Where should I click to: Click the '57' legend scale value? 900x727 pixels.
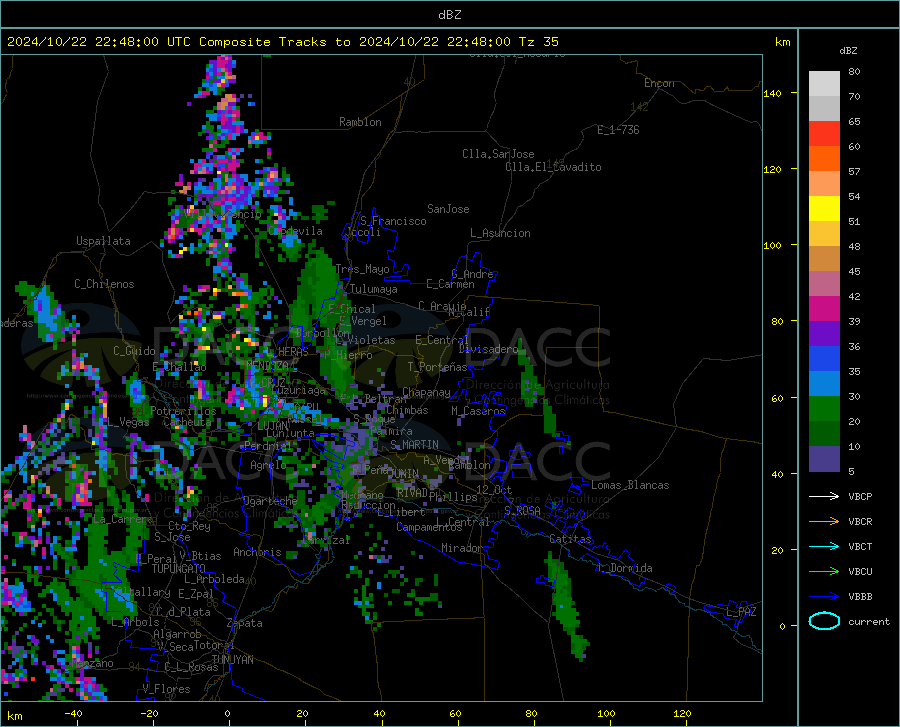point(854,172)
